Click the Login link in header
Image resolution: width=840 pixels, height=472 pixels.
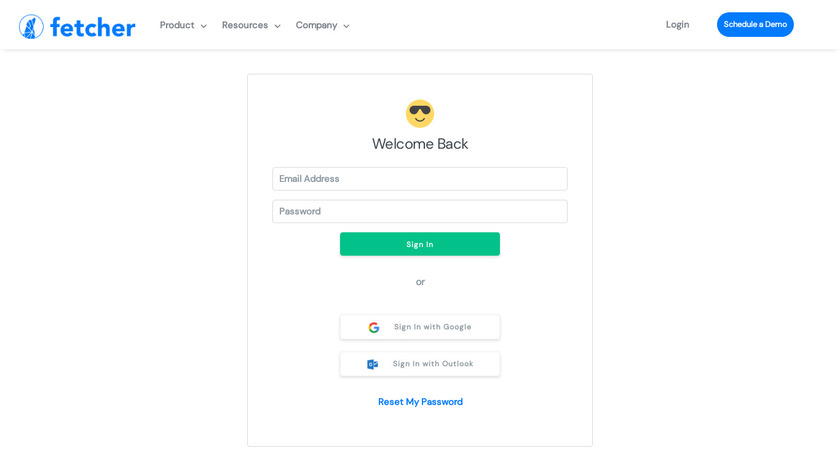point(677,25)
